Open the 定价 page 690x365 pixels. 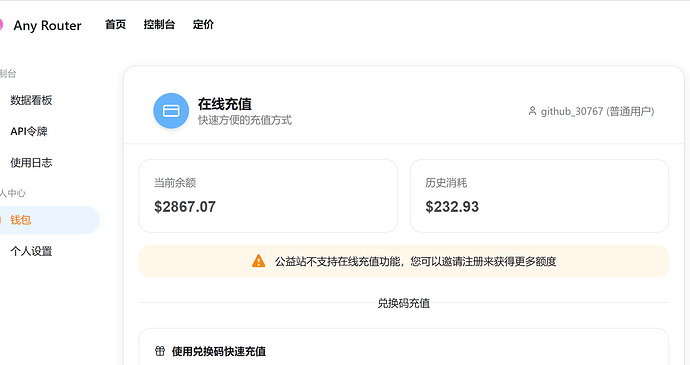[x=203, y=25]
